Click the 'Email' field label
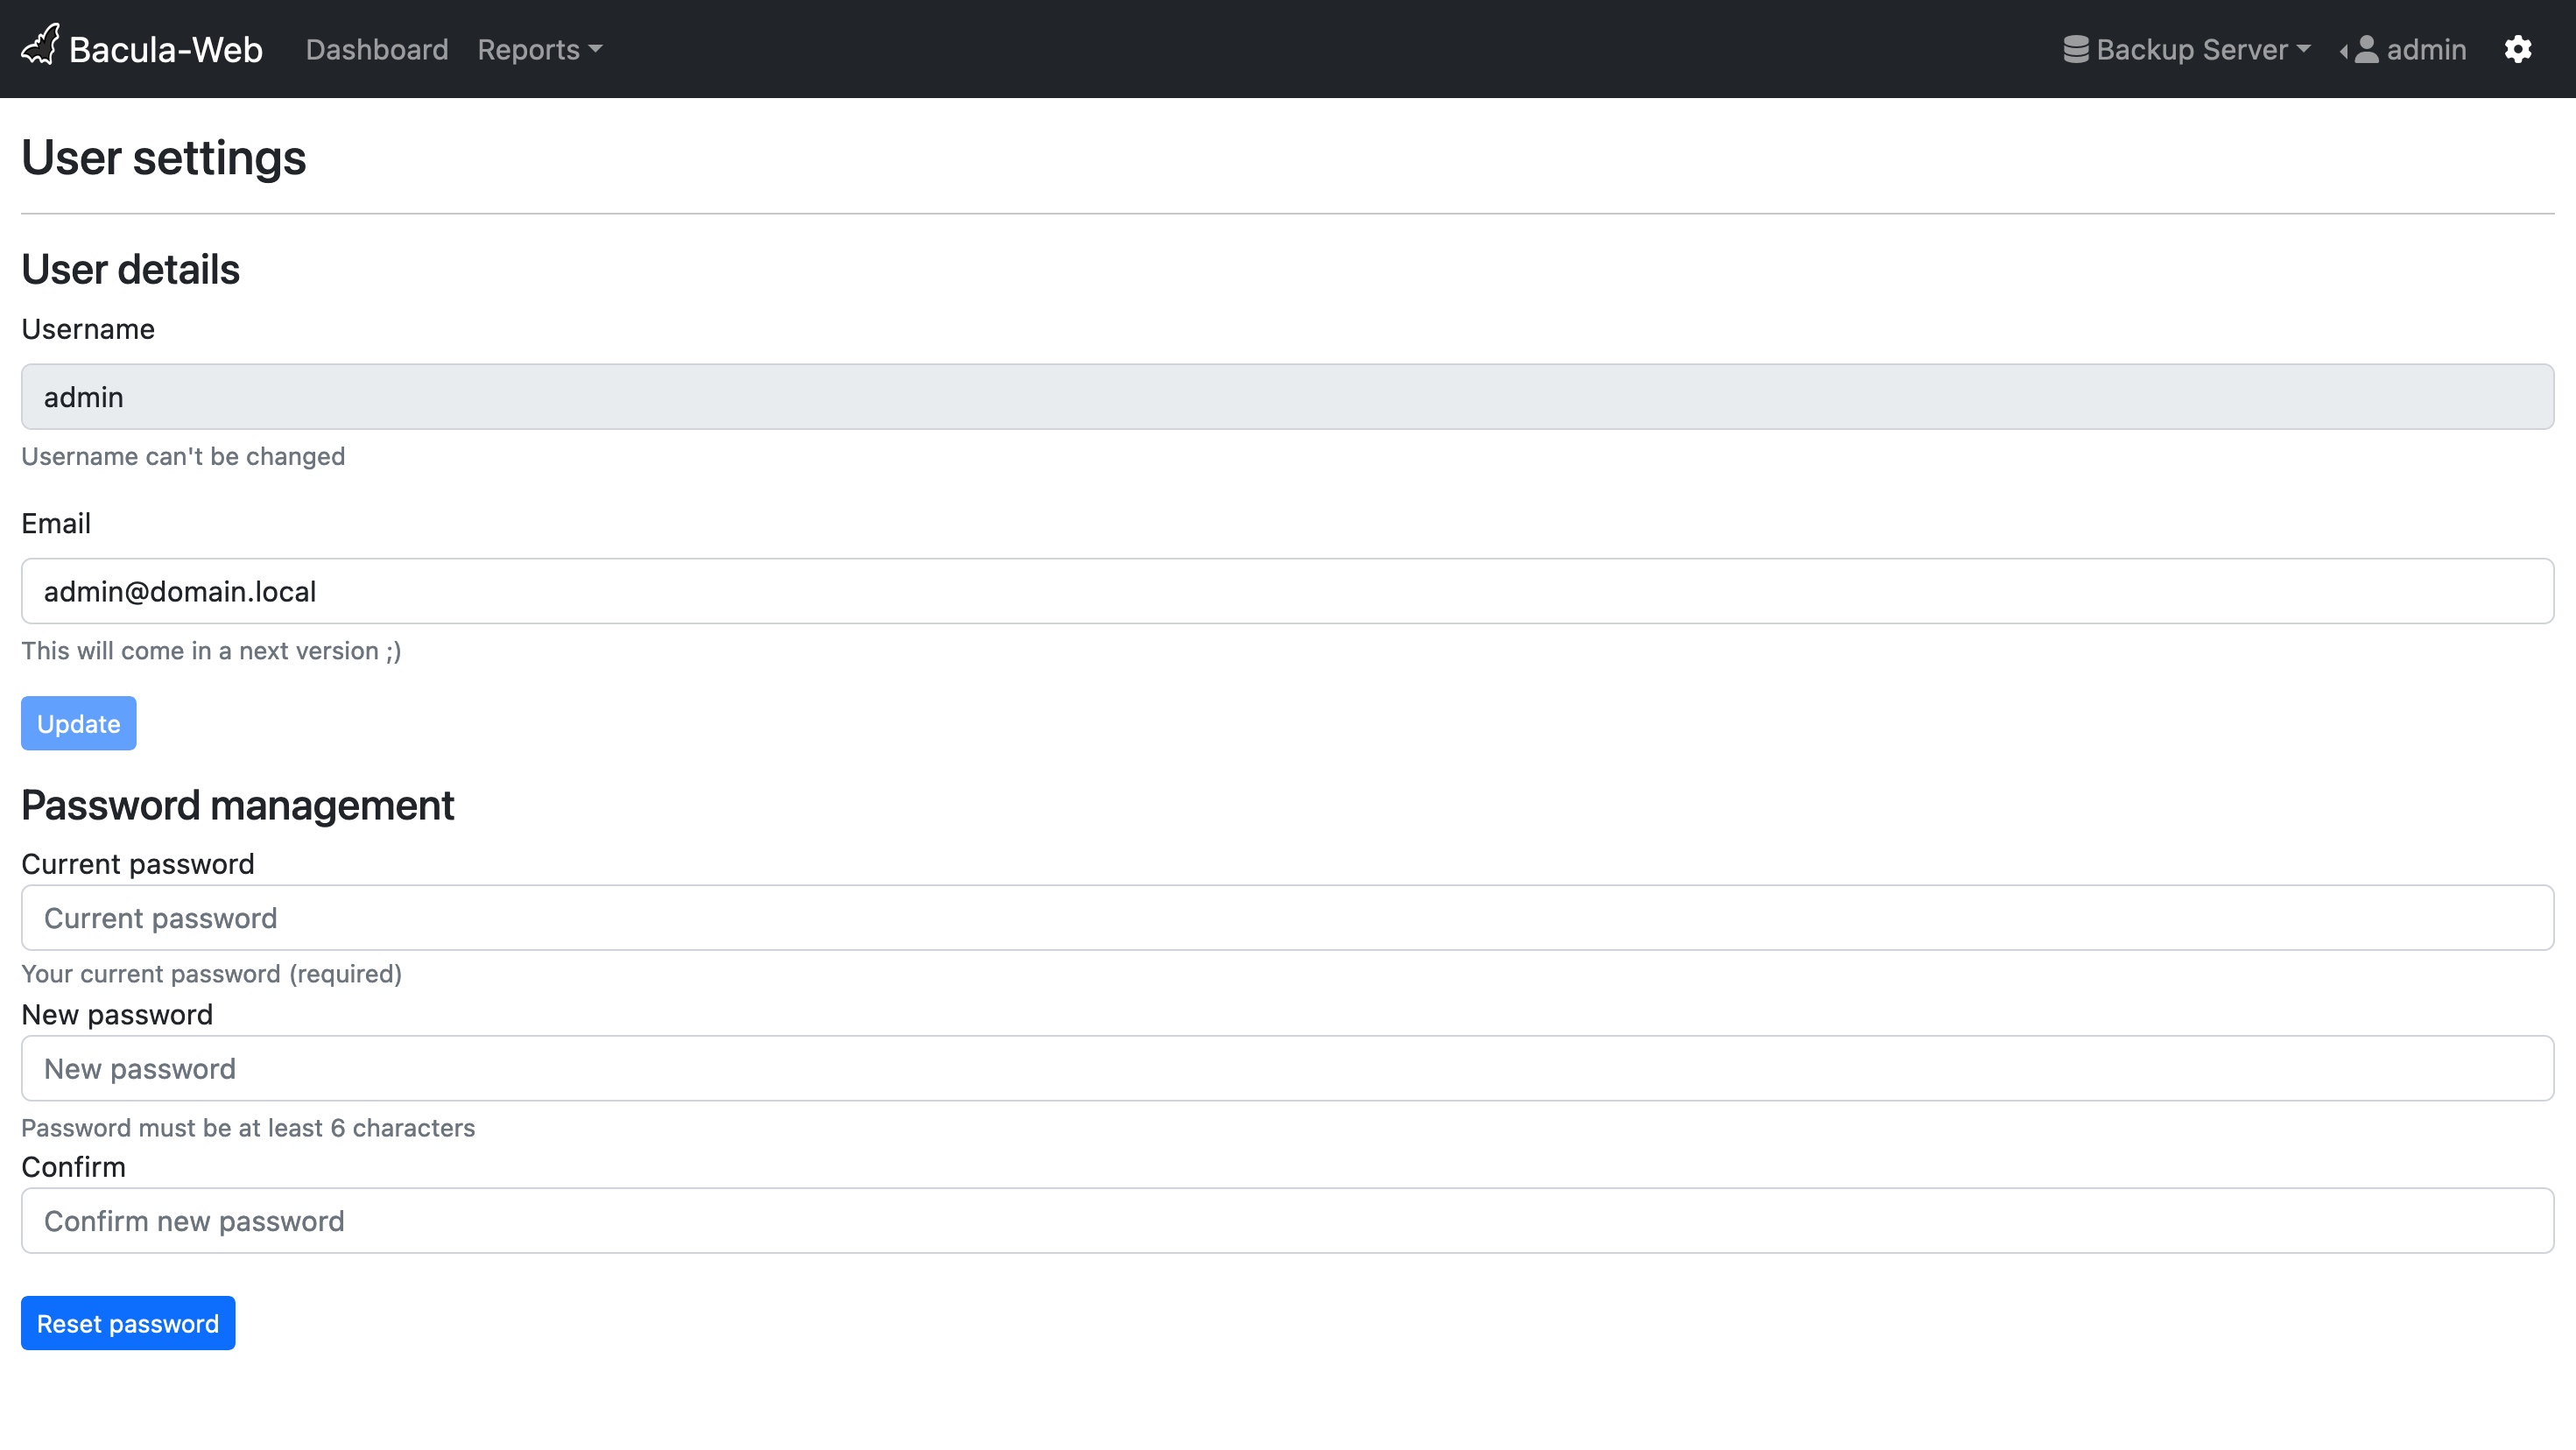The width and height of the screenshot is (2576, 1450). (x=56, y=523)
